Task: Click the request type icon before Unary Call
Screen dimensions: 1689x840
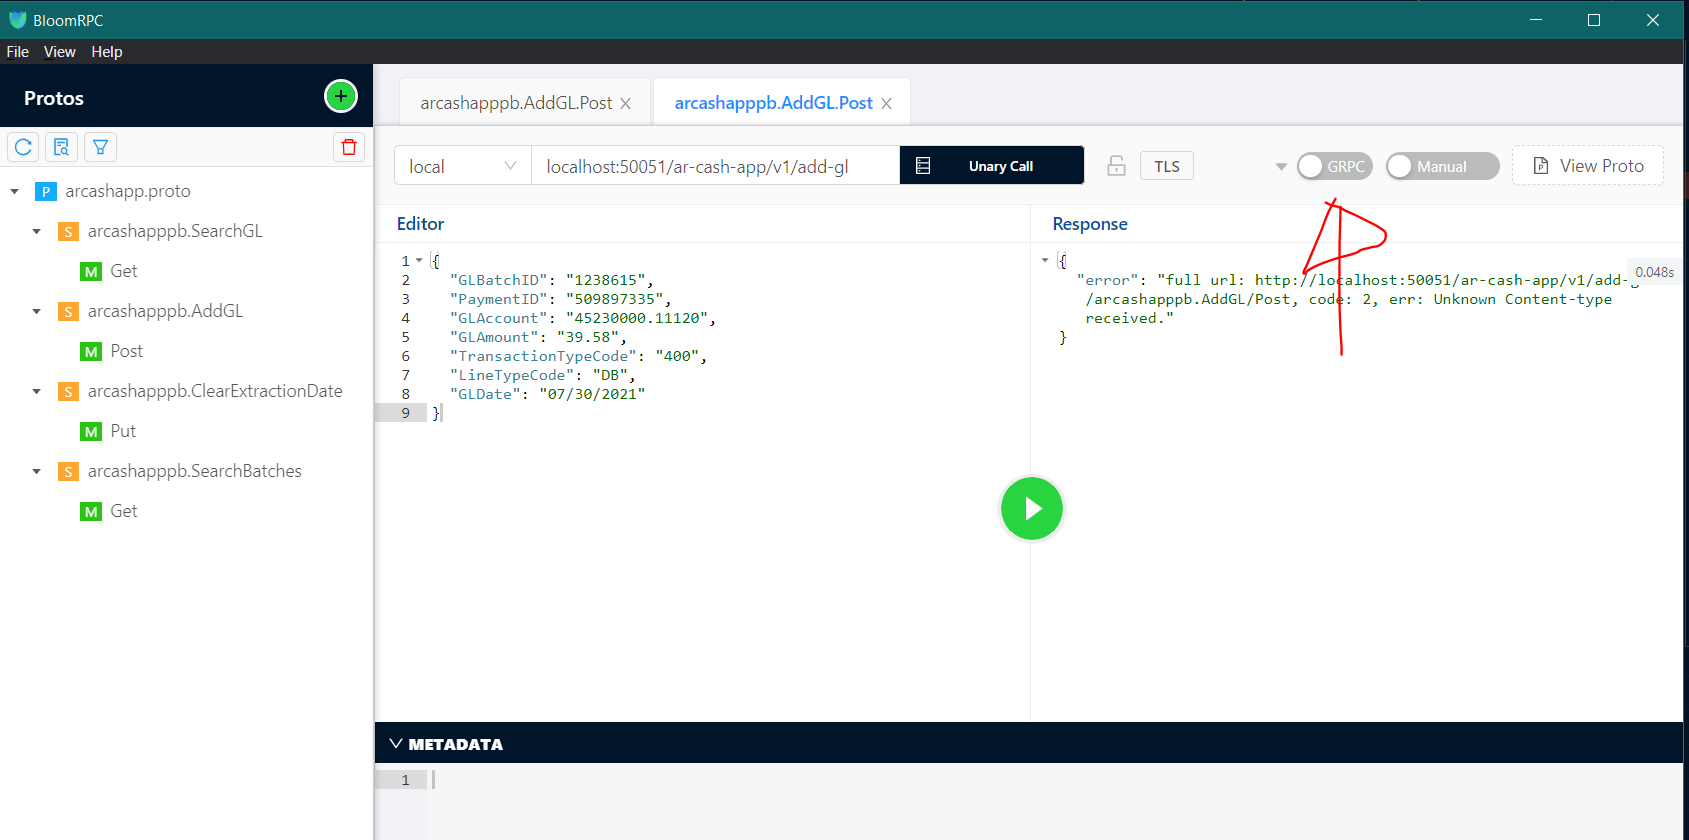Action: [x=923, y=166]
